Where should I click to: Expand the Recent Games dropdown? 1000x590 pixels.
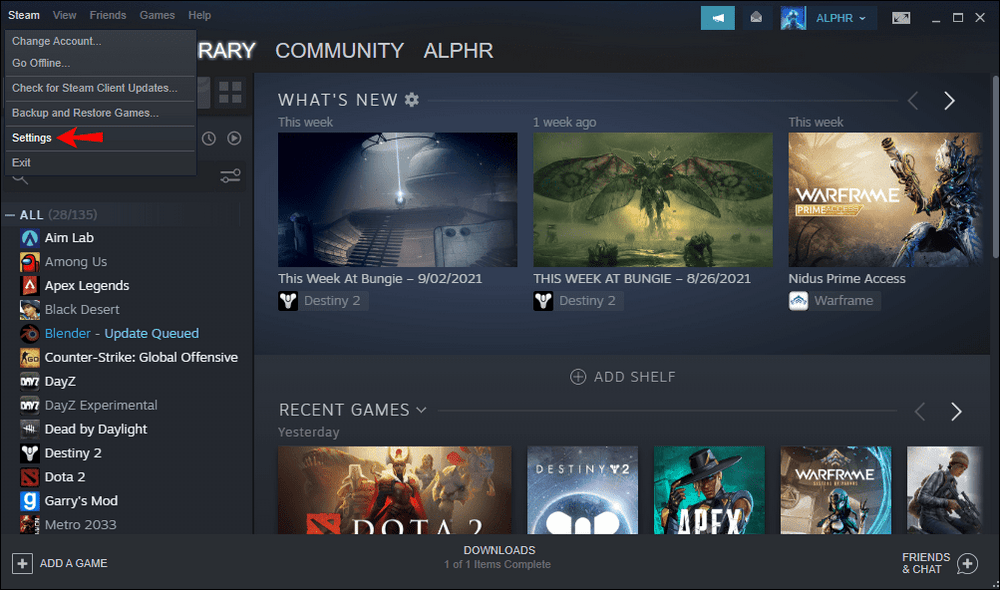[x=421, y=410]
